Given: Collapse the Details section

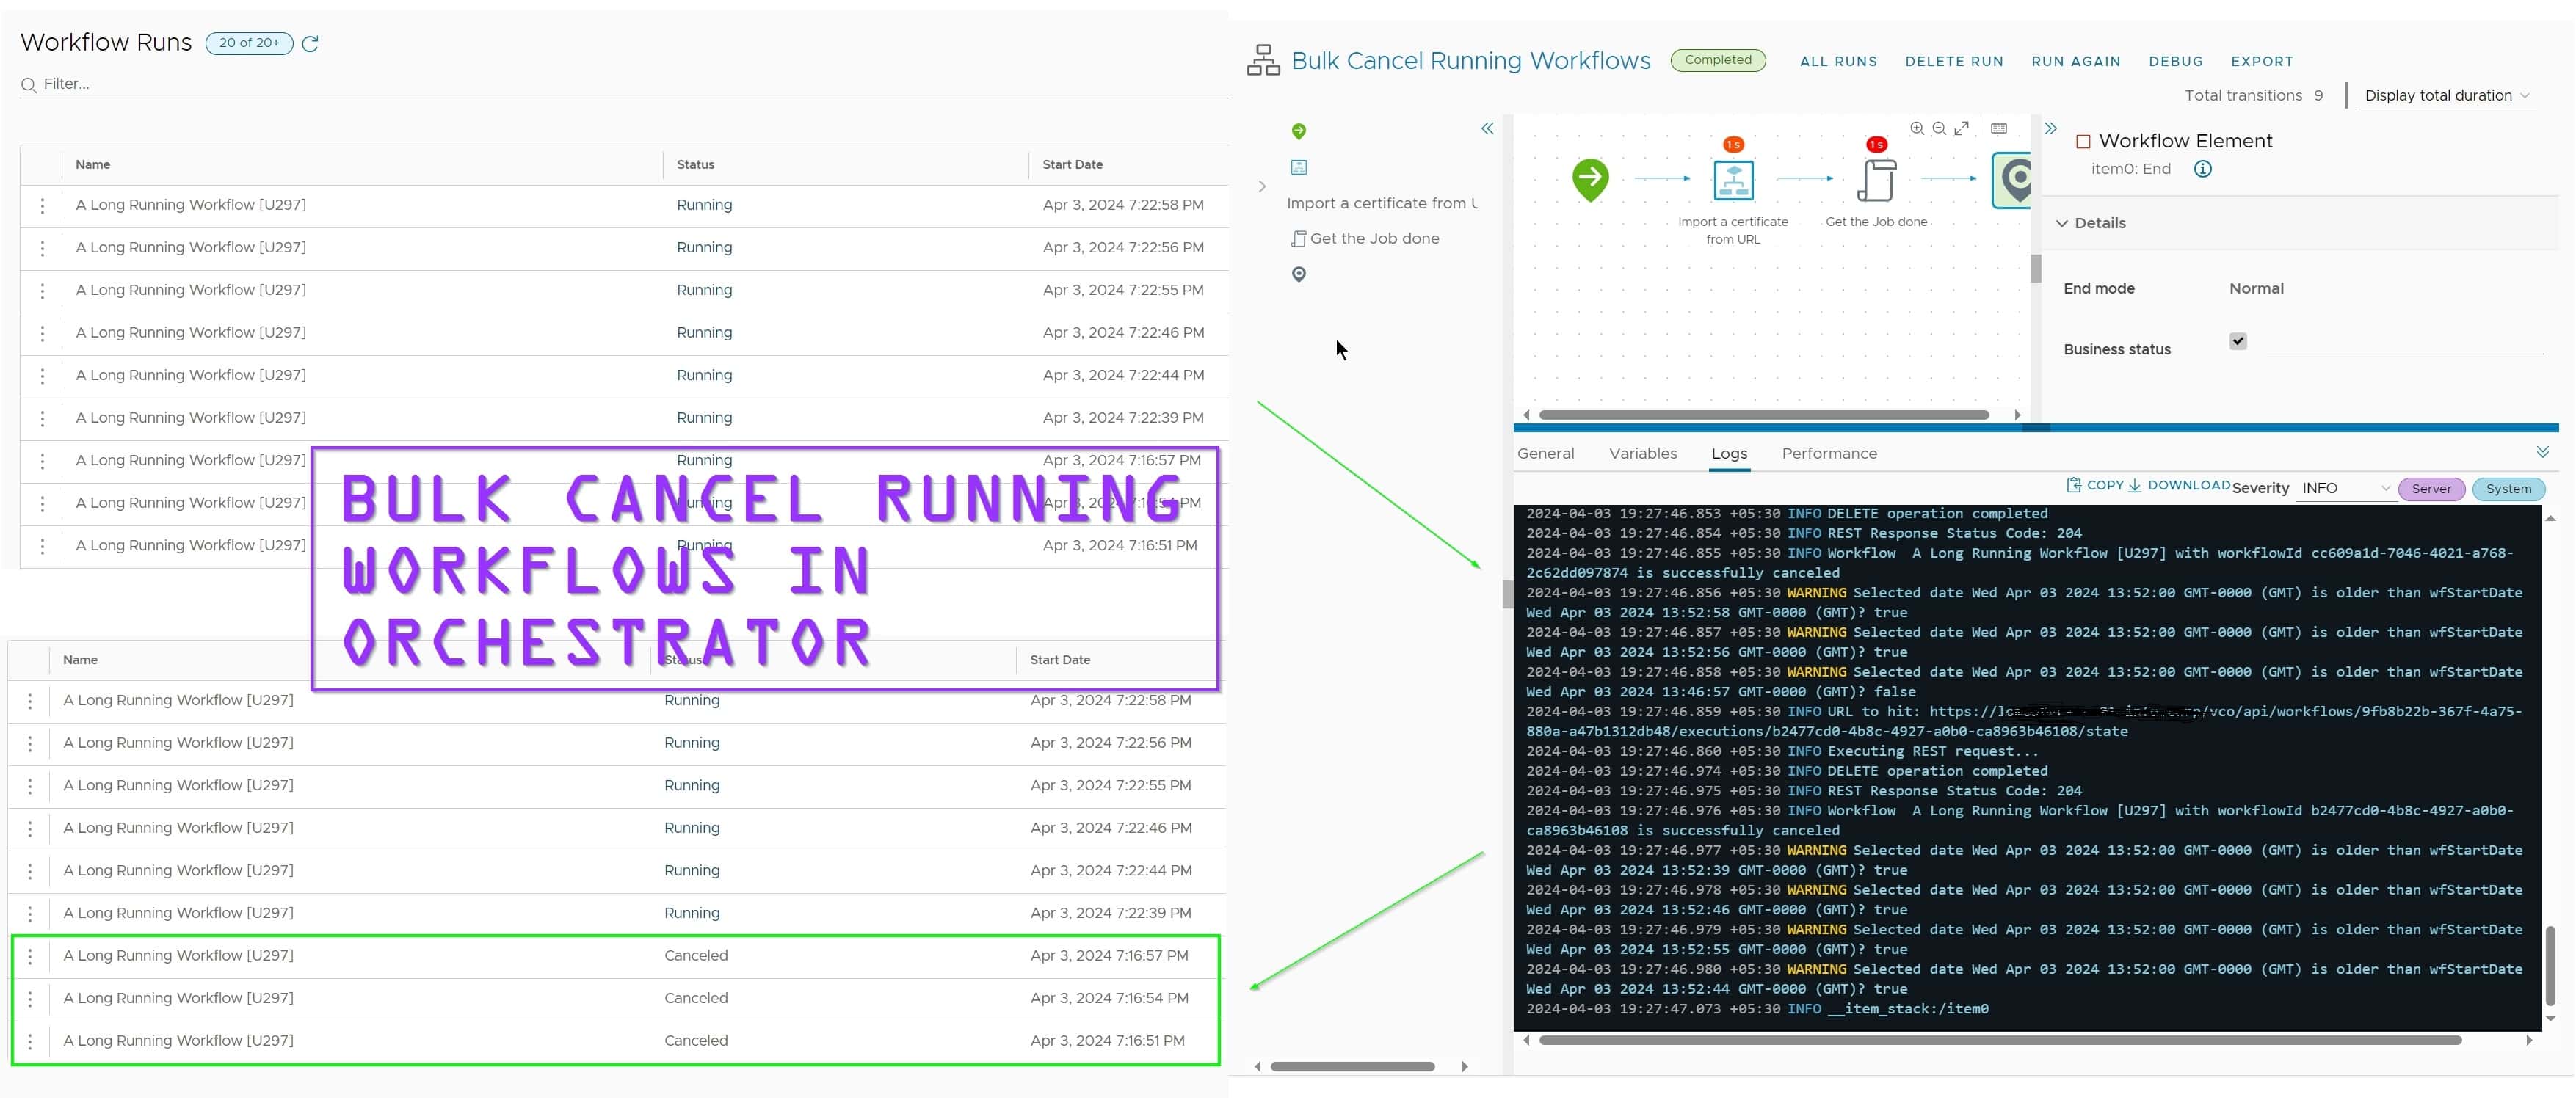Looking at the screenshot, I should coord(2062,223).
